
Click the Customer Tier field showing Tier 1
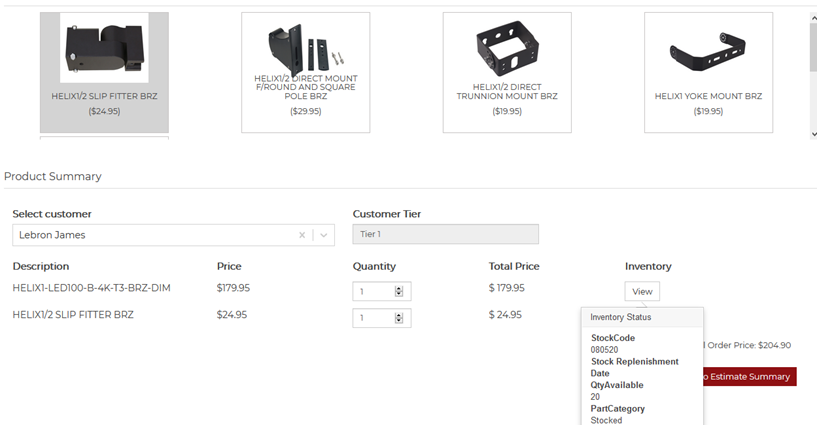pyautogui.click(x=445, y=234)
